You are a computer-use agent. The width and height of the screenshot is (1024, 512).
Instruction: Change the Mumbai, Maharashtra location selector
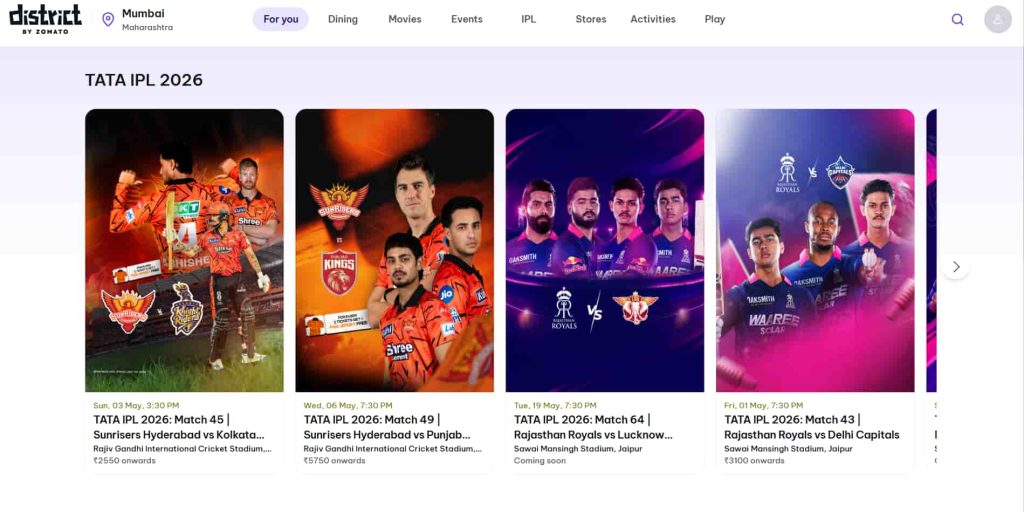click(138, 20)
